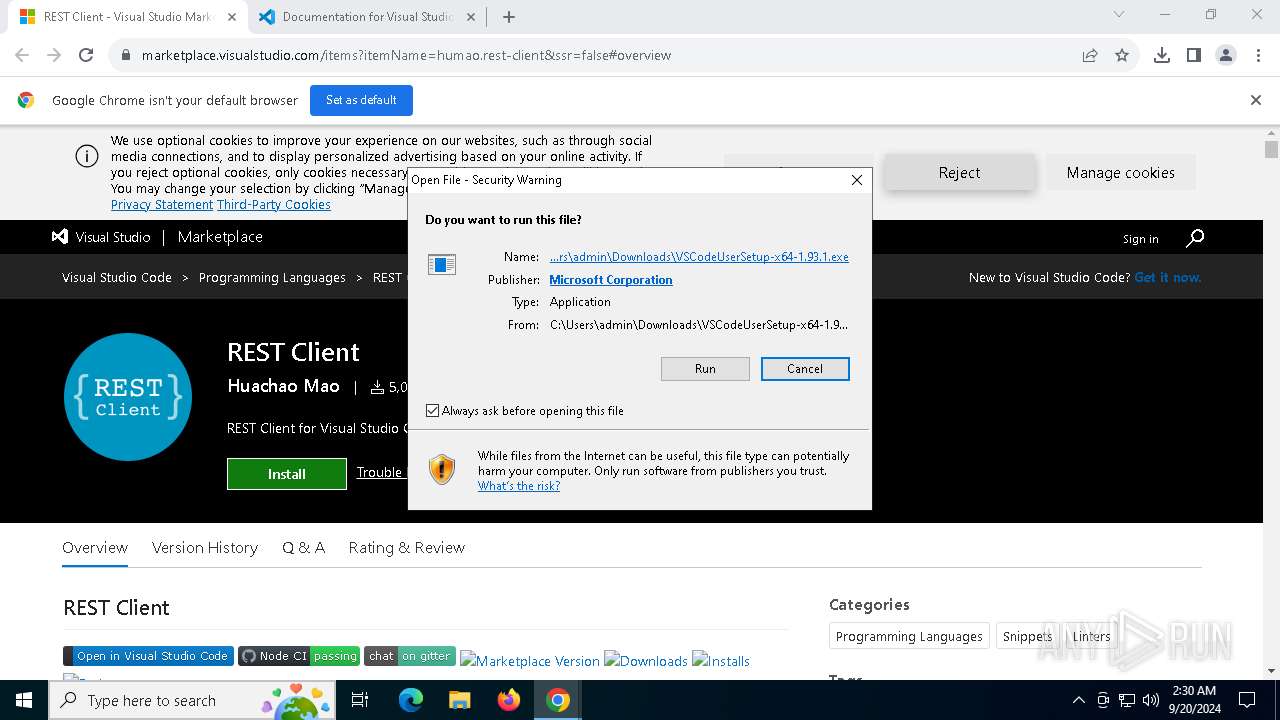Click the Marketplace Version badge
This screenshot has height=720, width=1280.
tap(530, 661)
